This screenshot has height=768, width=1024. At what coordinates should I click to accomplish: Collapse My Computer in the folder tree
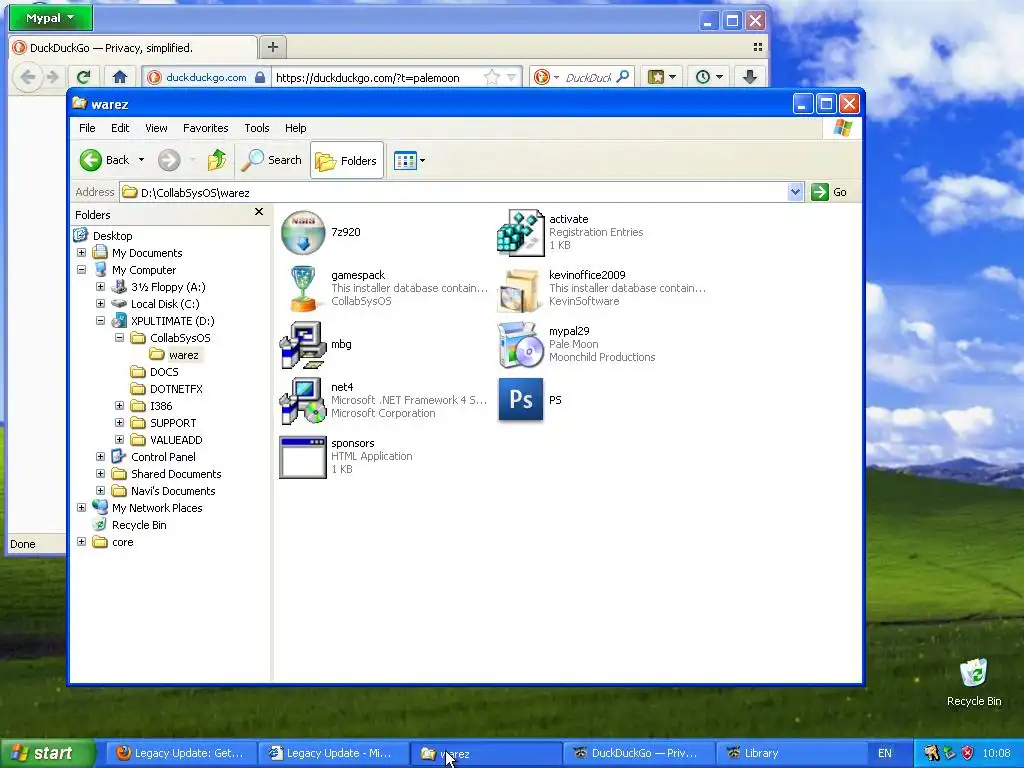(x=82, y=270)
